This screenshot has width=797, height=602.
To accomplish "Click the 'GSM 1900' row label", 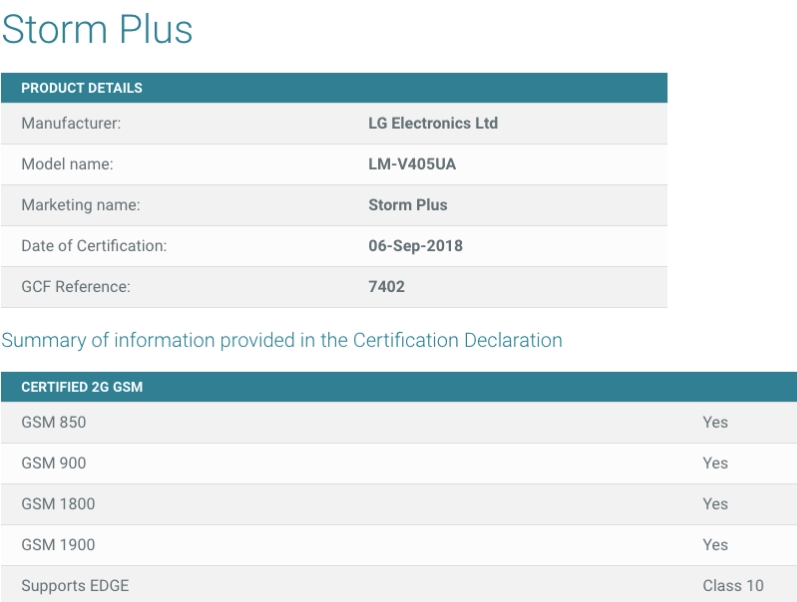I will (x=58, y=545).
